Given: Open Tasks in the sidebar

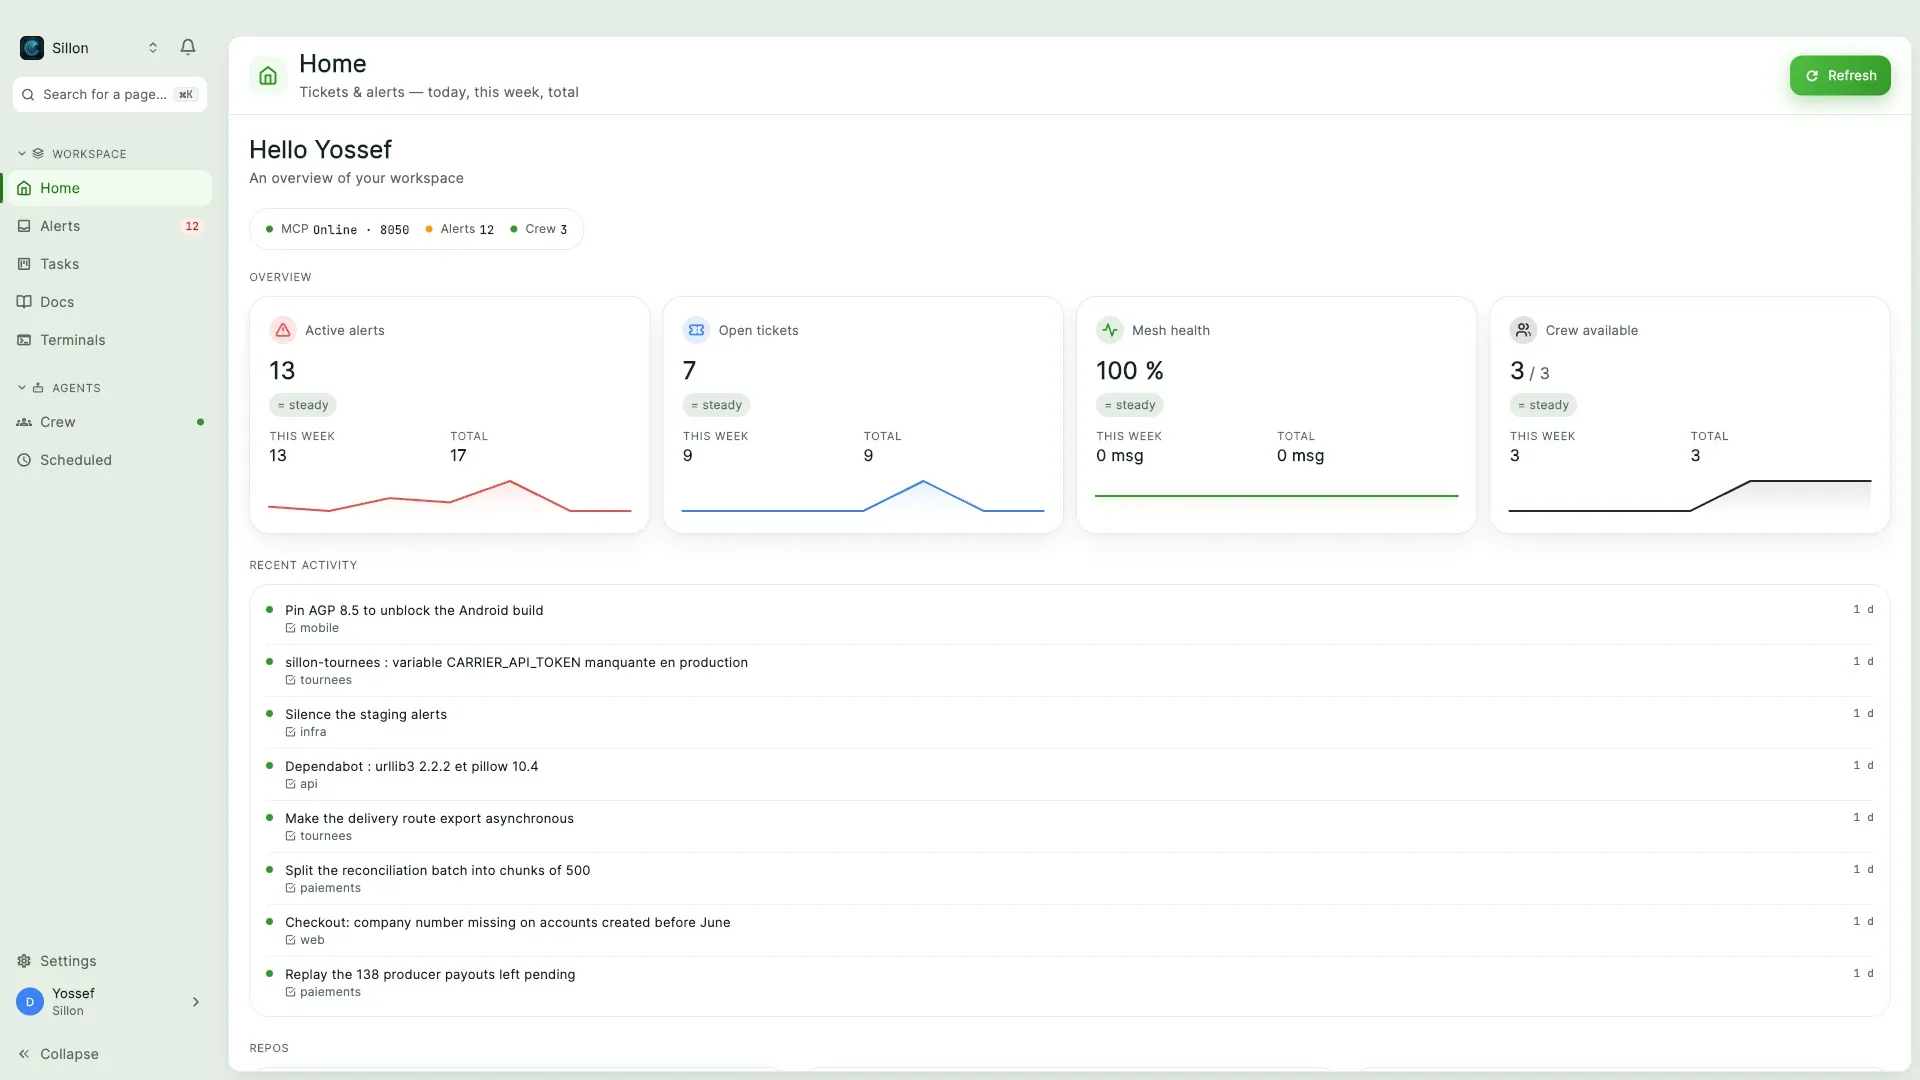Looking at the screenshot, I should [x=107, y=264].
